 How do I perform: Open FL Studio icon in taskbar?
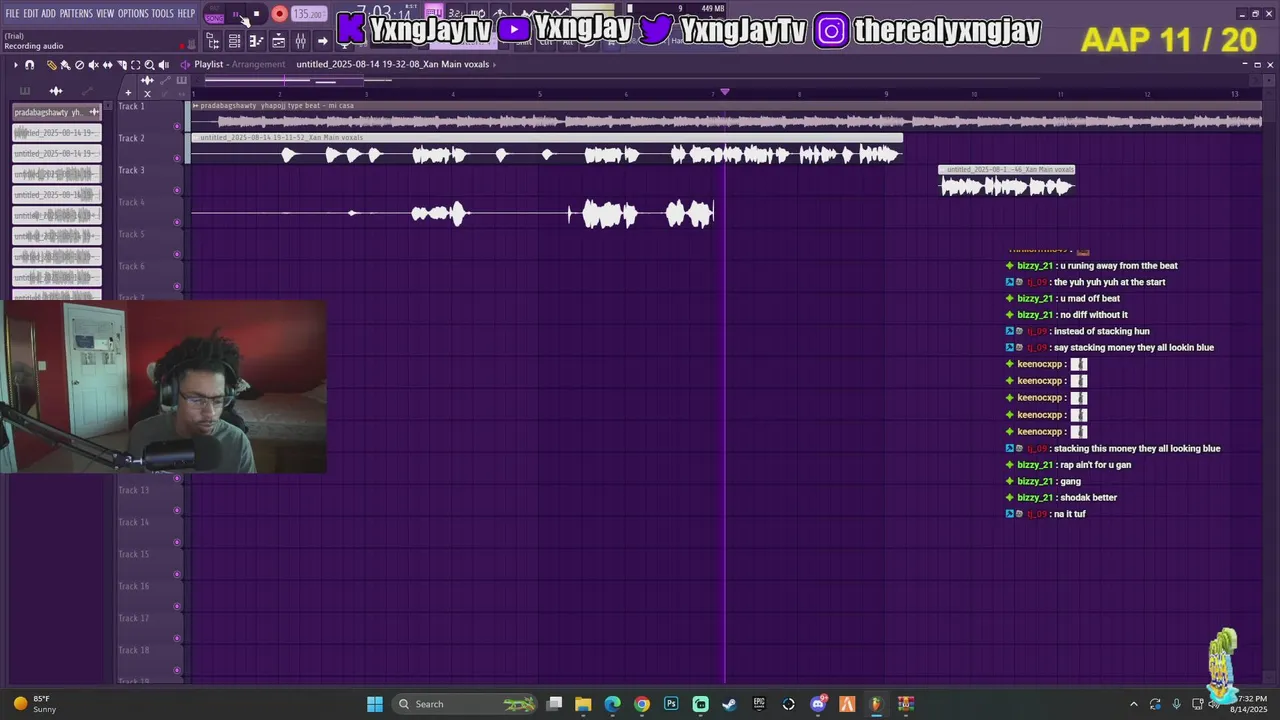[876, 704]
